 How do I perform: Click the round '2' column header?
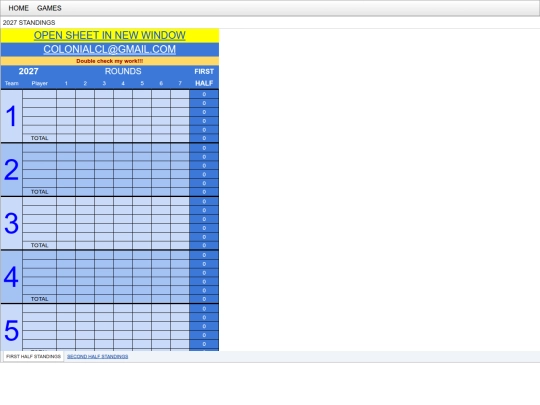[x=85, y=83]
